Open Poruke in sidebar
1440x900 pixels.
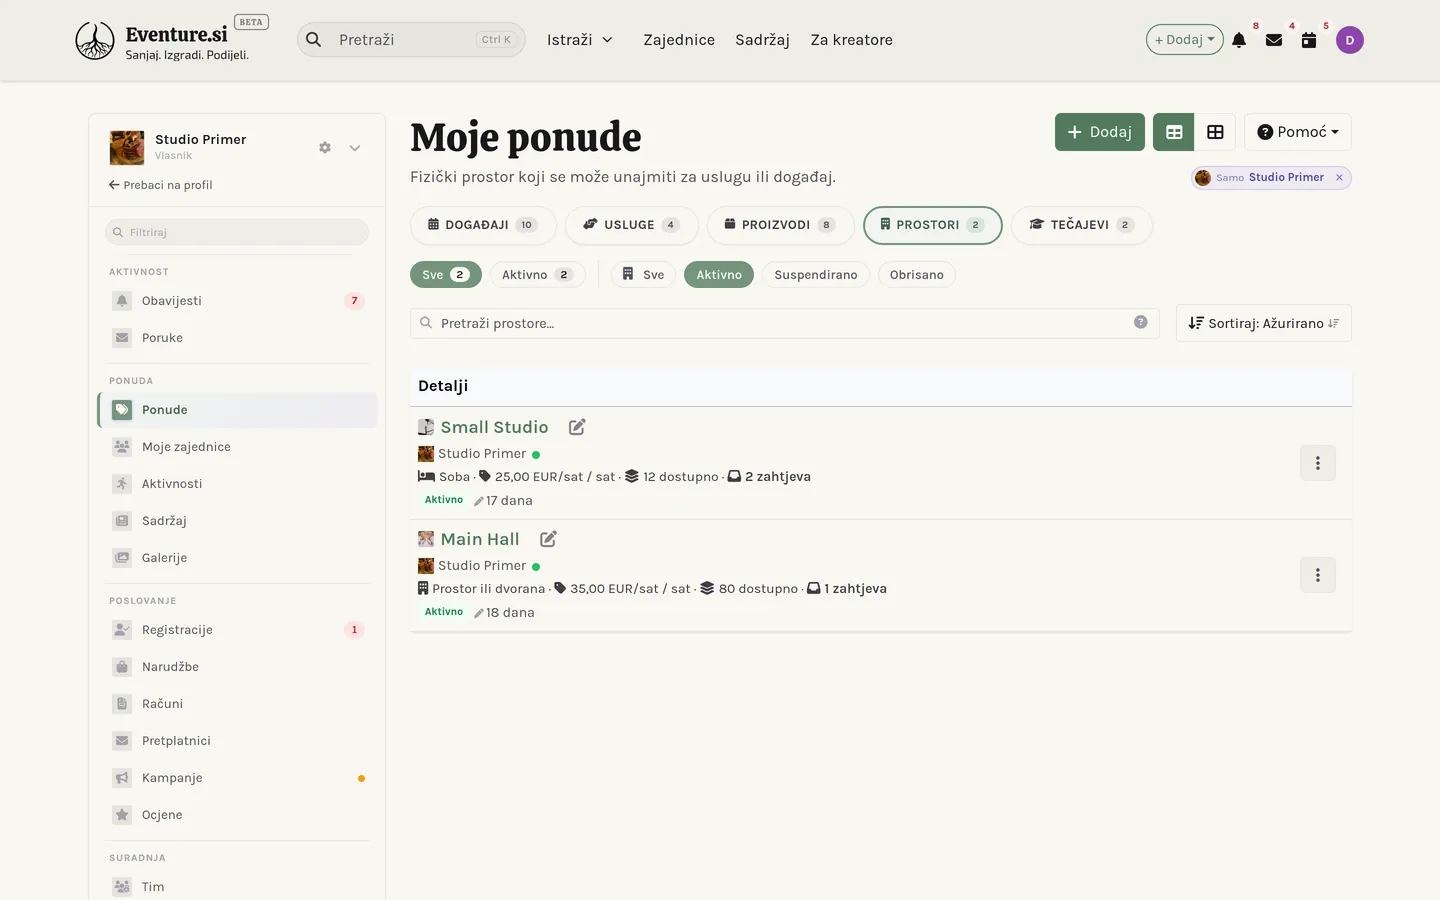(x=238, y=338)
